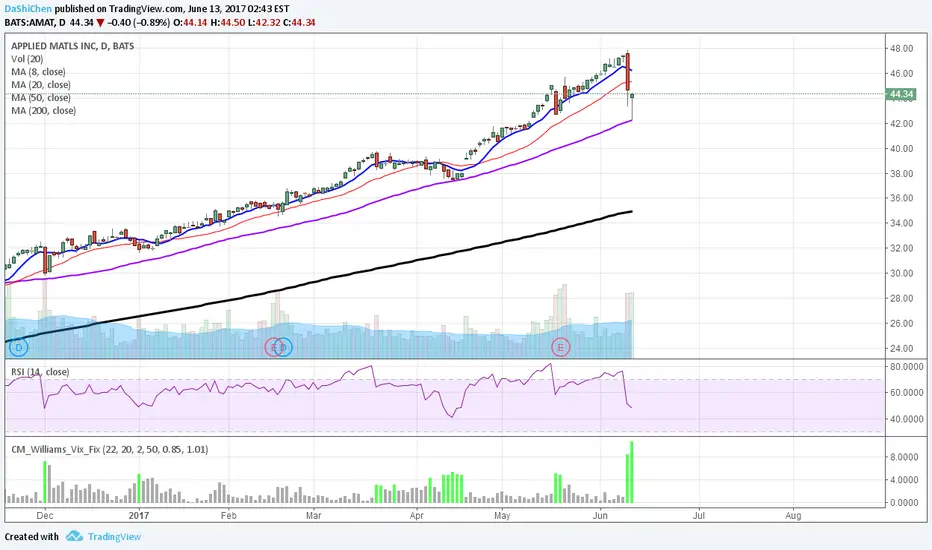Click the Aug label on the time axis
Screen dimensions: 932x550
[x=793, y=516]
